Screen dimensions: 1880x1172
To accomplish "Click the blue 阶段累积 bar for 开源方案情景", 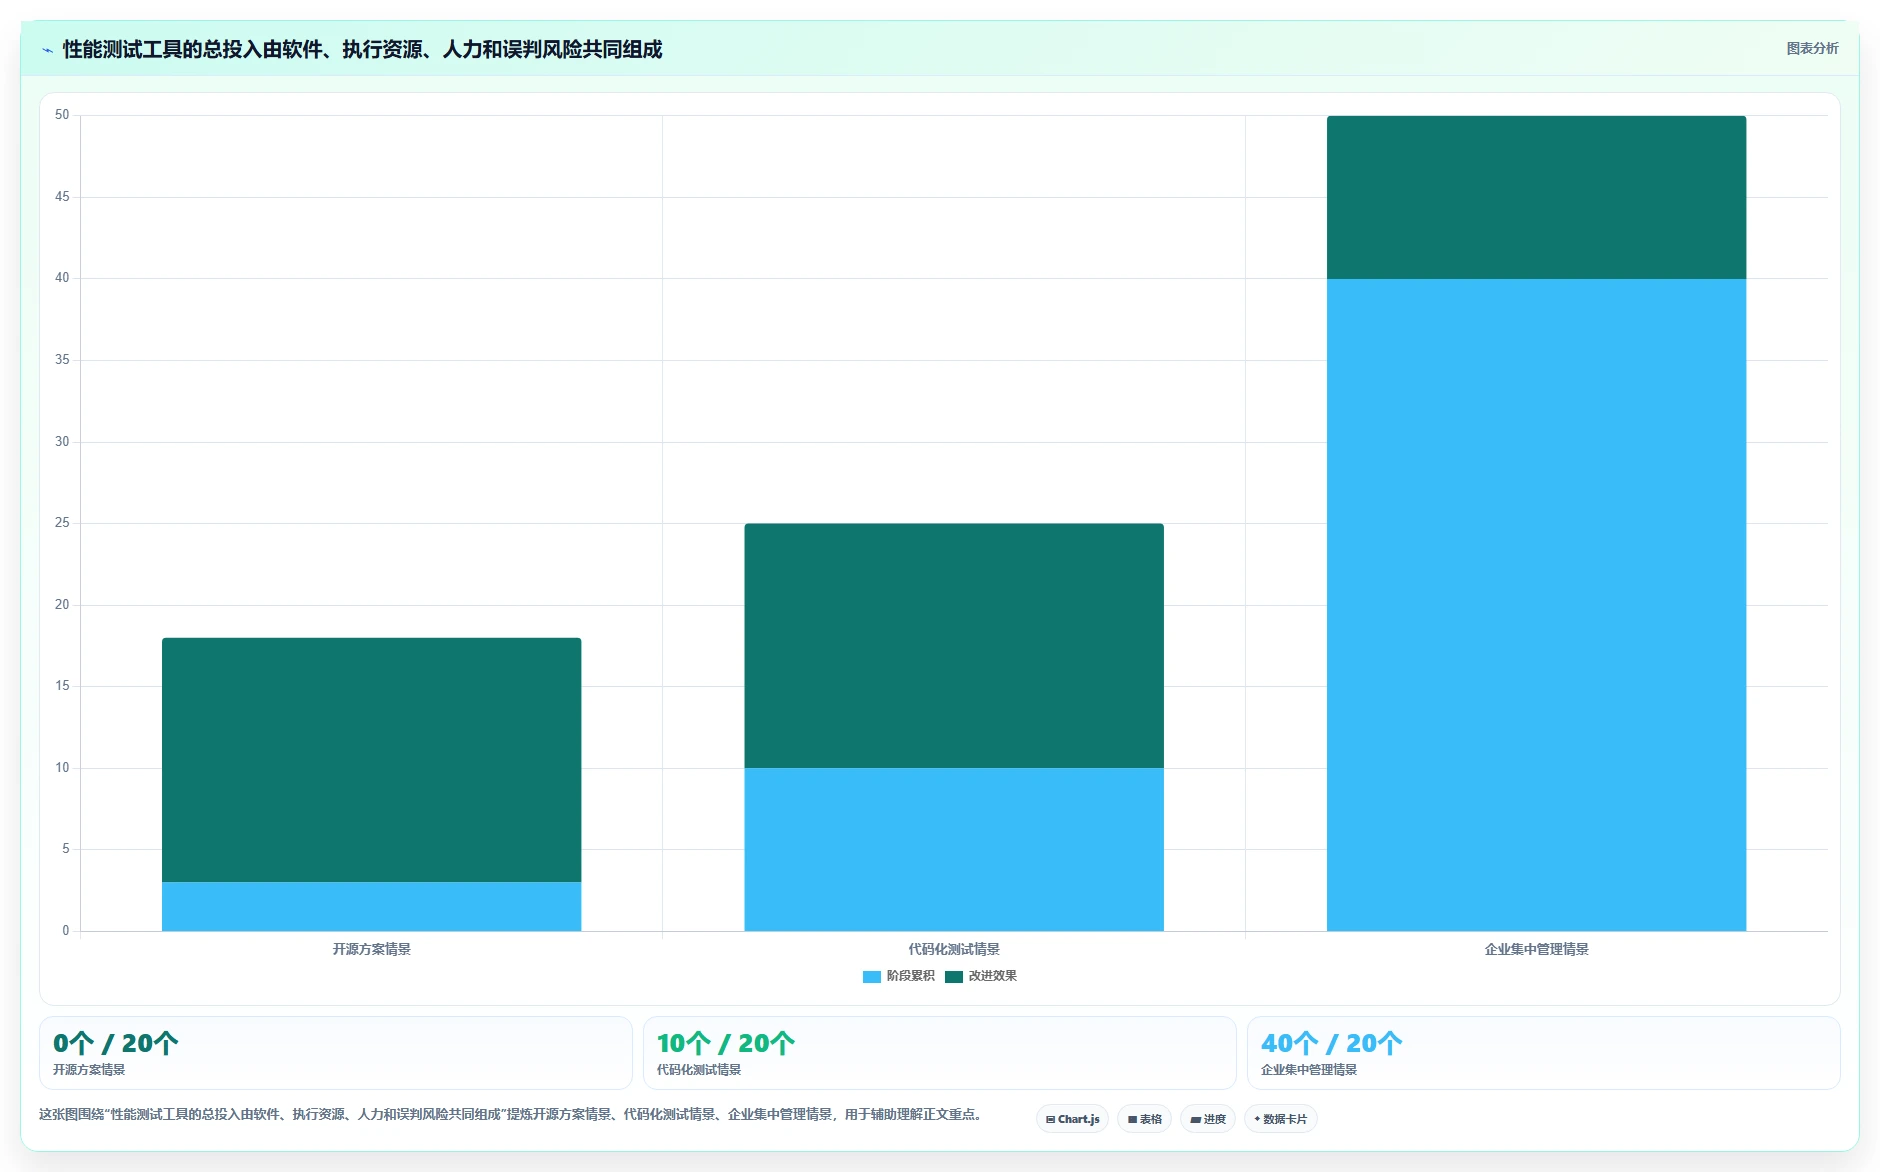I will 371,906.
